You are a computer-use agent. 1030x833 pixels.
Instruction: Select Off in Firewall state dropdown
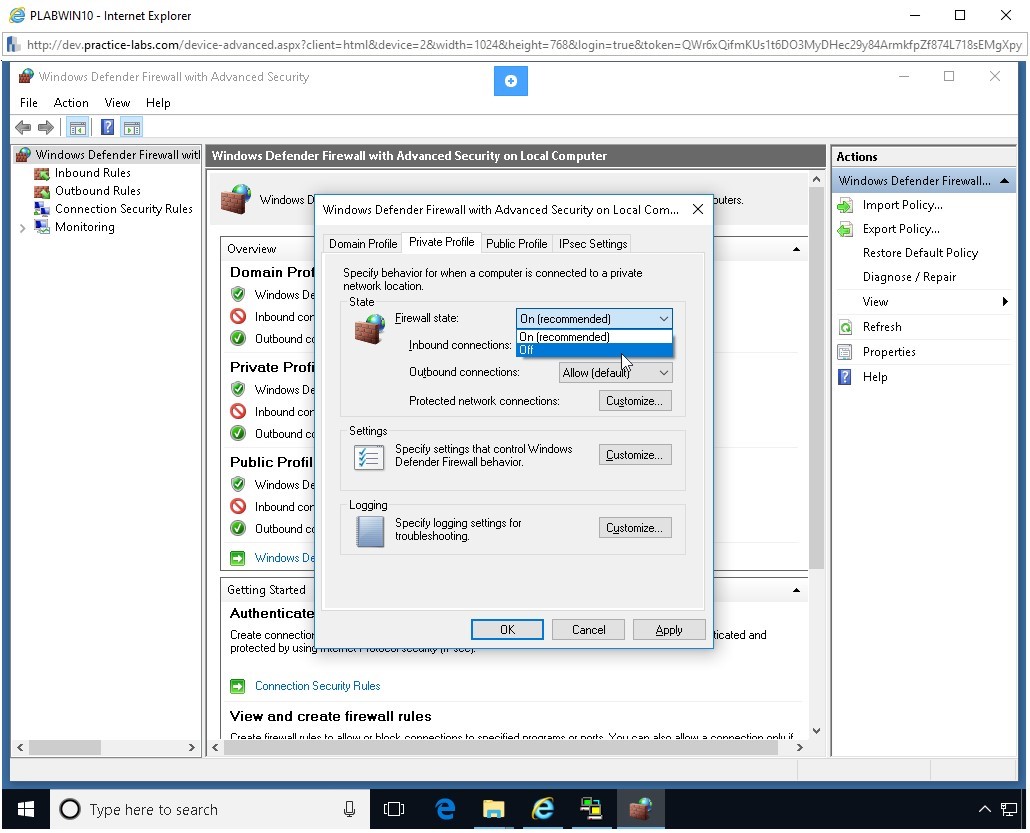point(594,350)
